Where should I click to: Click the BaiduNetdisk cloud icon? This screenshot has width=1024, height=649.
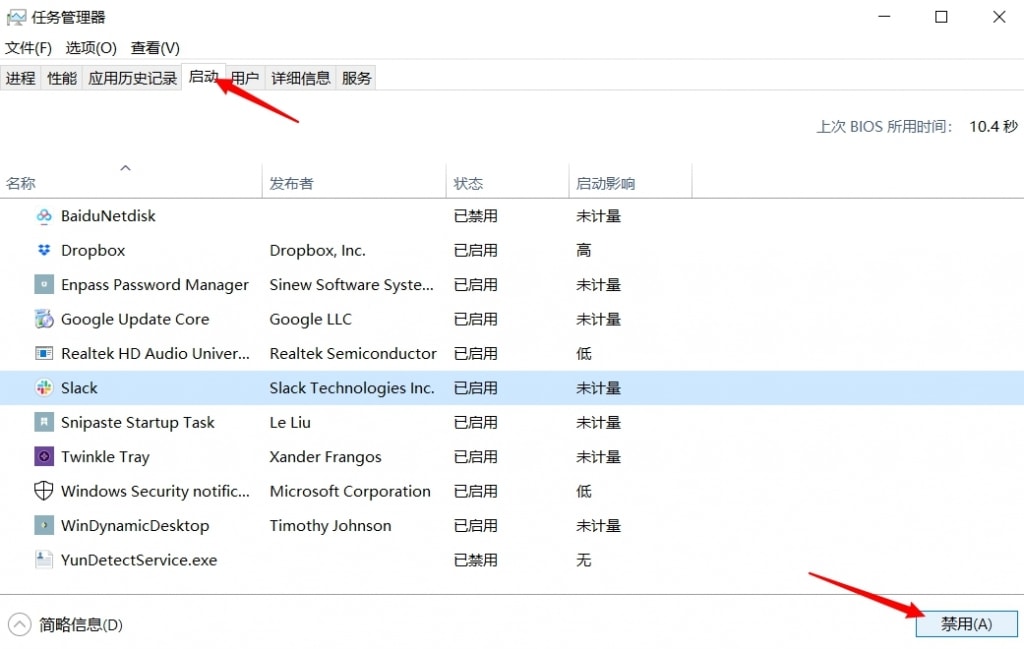click(44, 216)
